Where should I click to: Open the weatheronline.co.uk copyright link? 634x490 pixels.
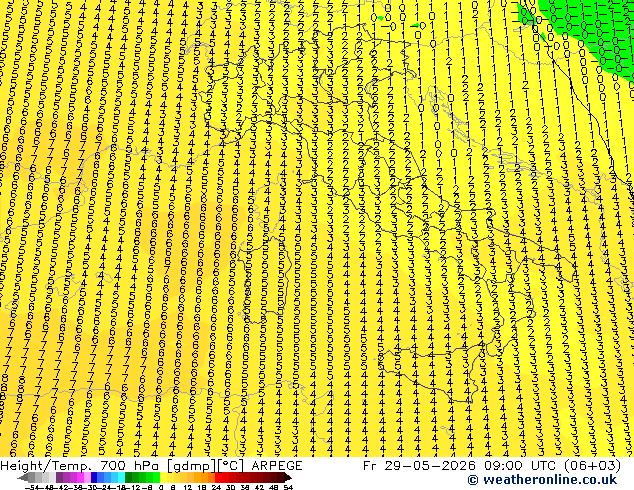tap(542, 480)
